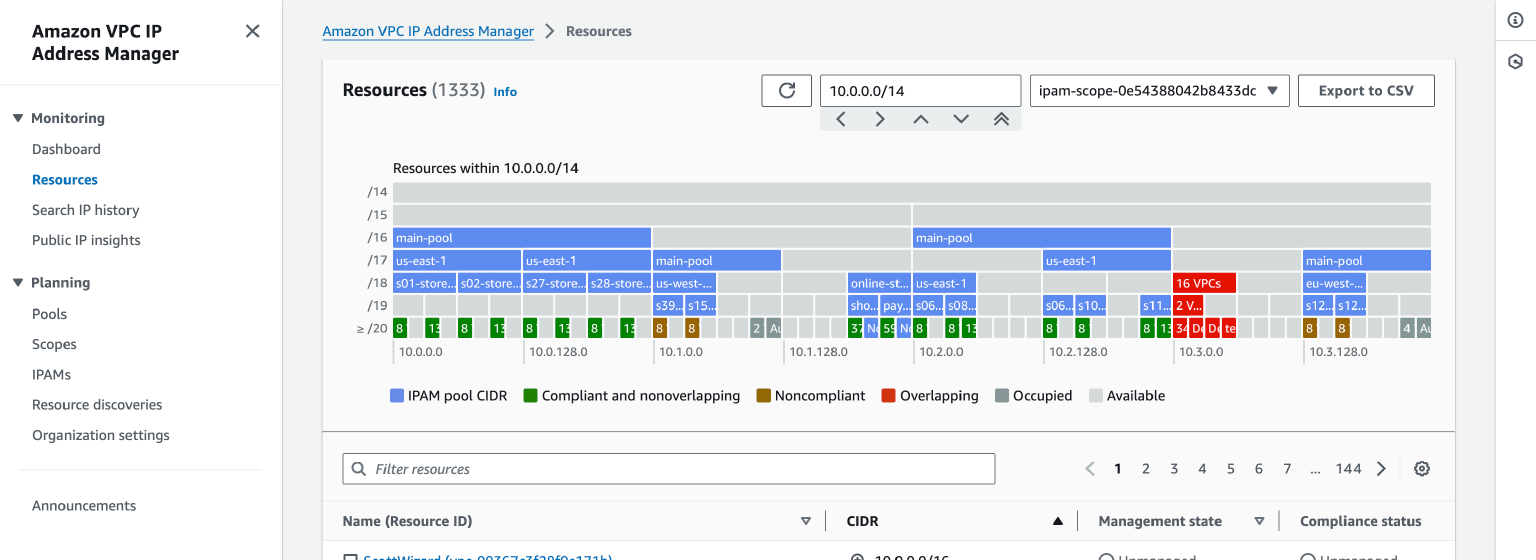Go to Scopes page
This screenshot has width=1536, height=560.
coord(54,344)
